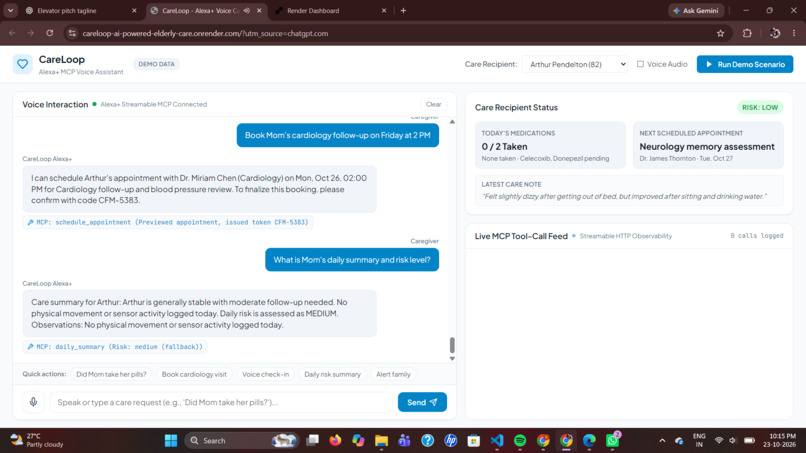Click the MCP schedule_appointment tool tag

[x=168, y=222]
